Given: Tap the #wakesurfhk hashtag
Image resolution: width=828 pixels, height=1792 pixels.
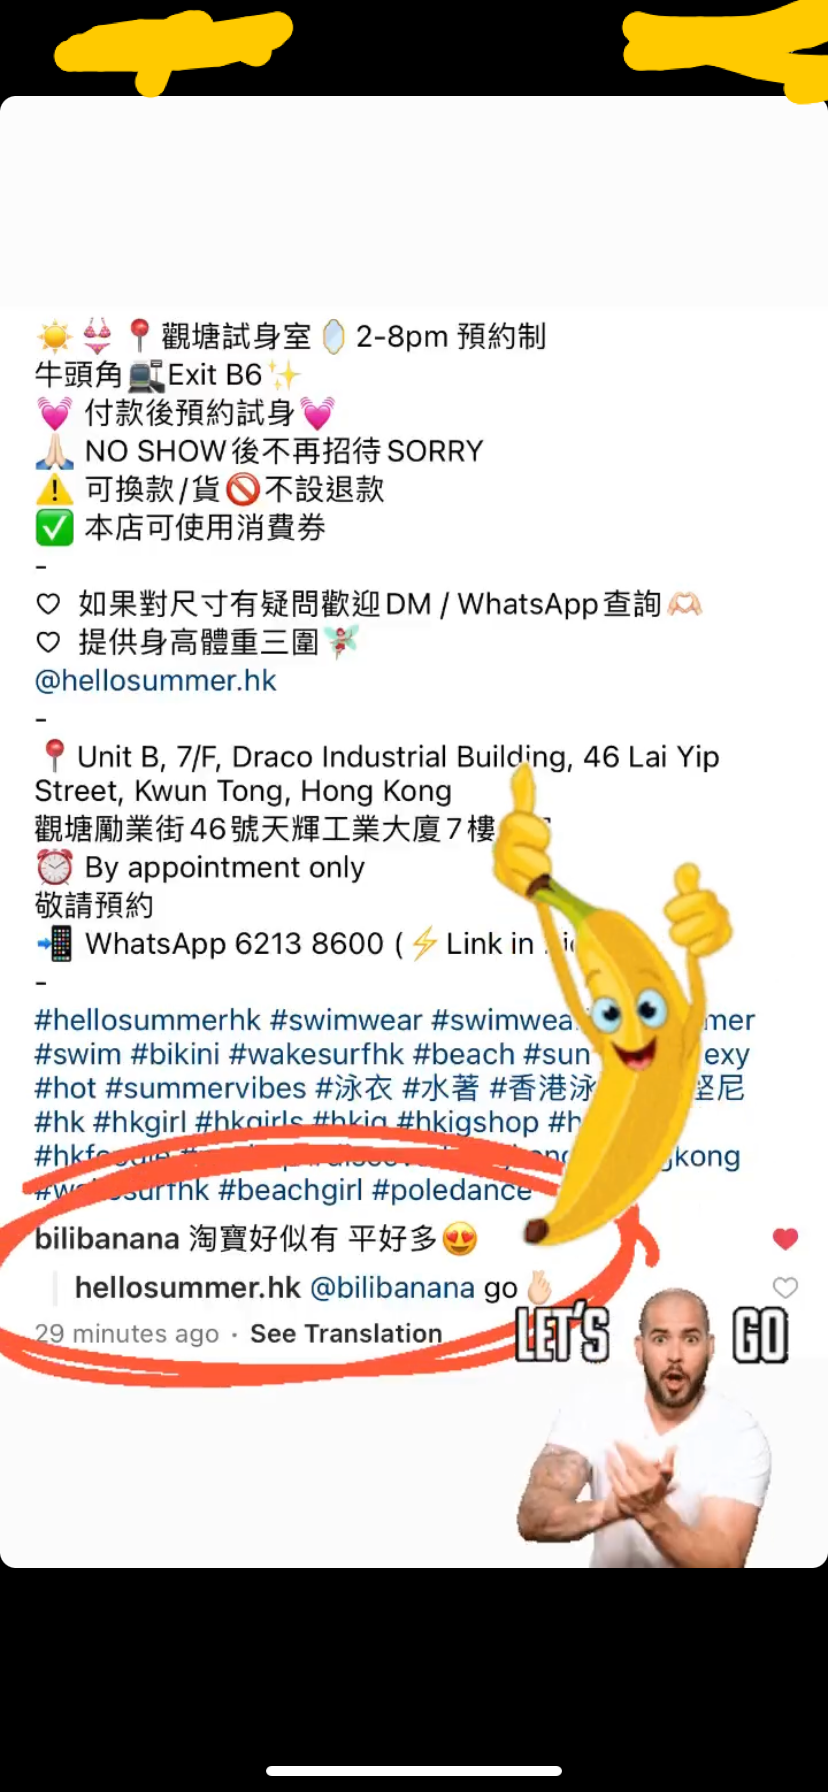Looking at the screenshot, I should click(317, 1054).
